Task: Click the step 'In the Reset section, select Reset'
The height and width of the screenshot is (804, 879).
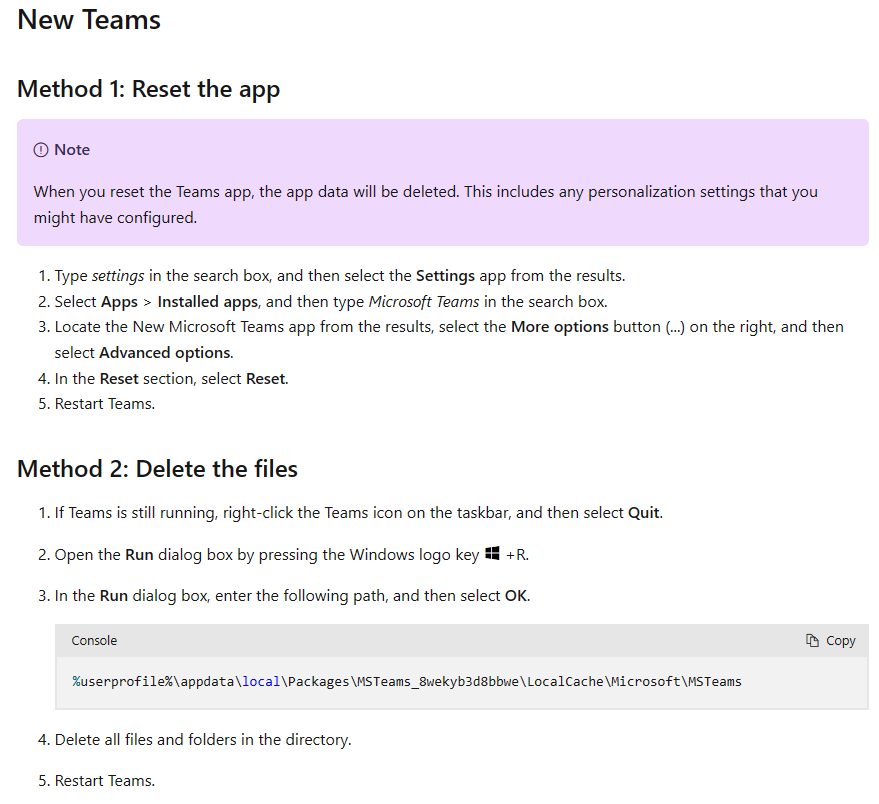Action: tap(172, 378)
